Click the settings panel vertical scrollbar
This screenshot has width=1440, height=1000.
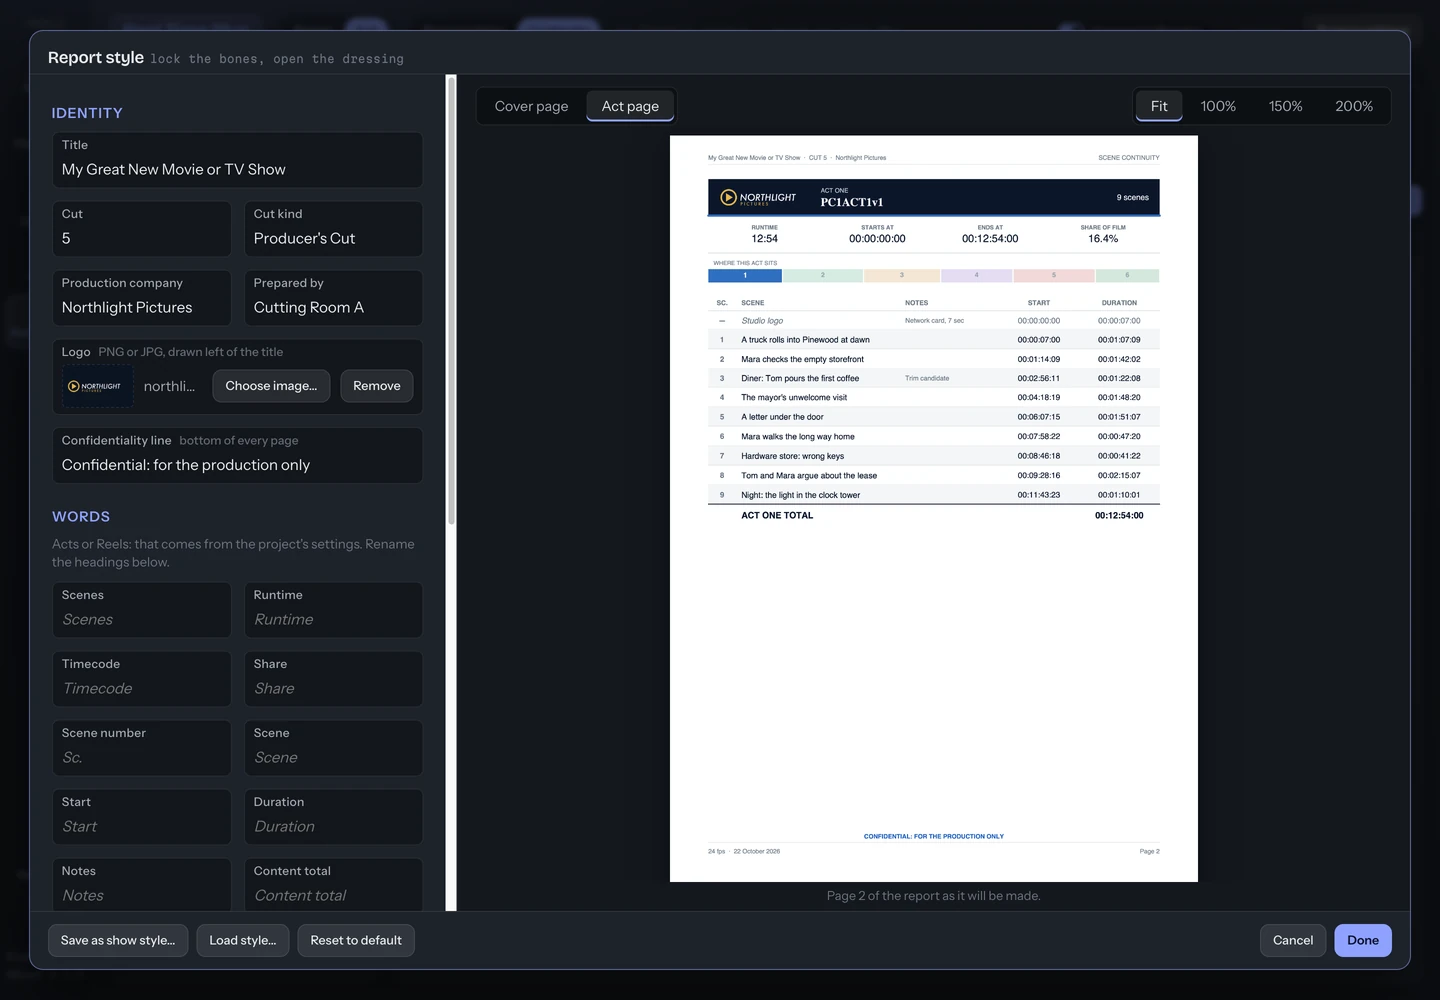point(451,300)
